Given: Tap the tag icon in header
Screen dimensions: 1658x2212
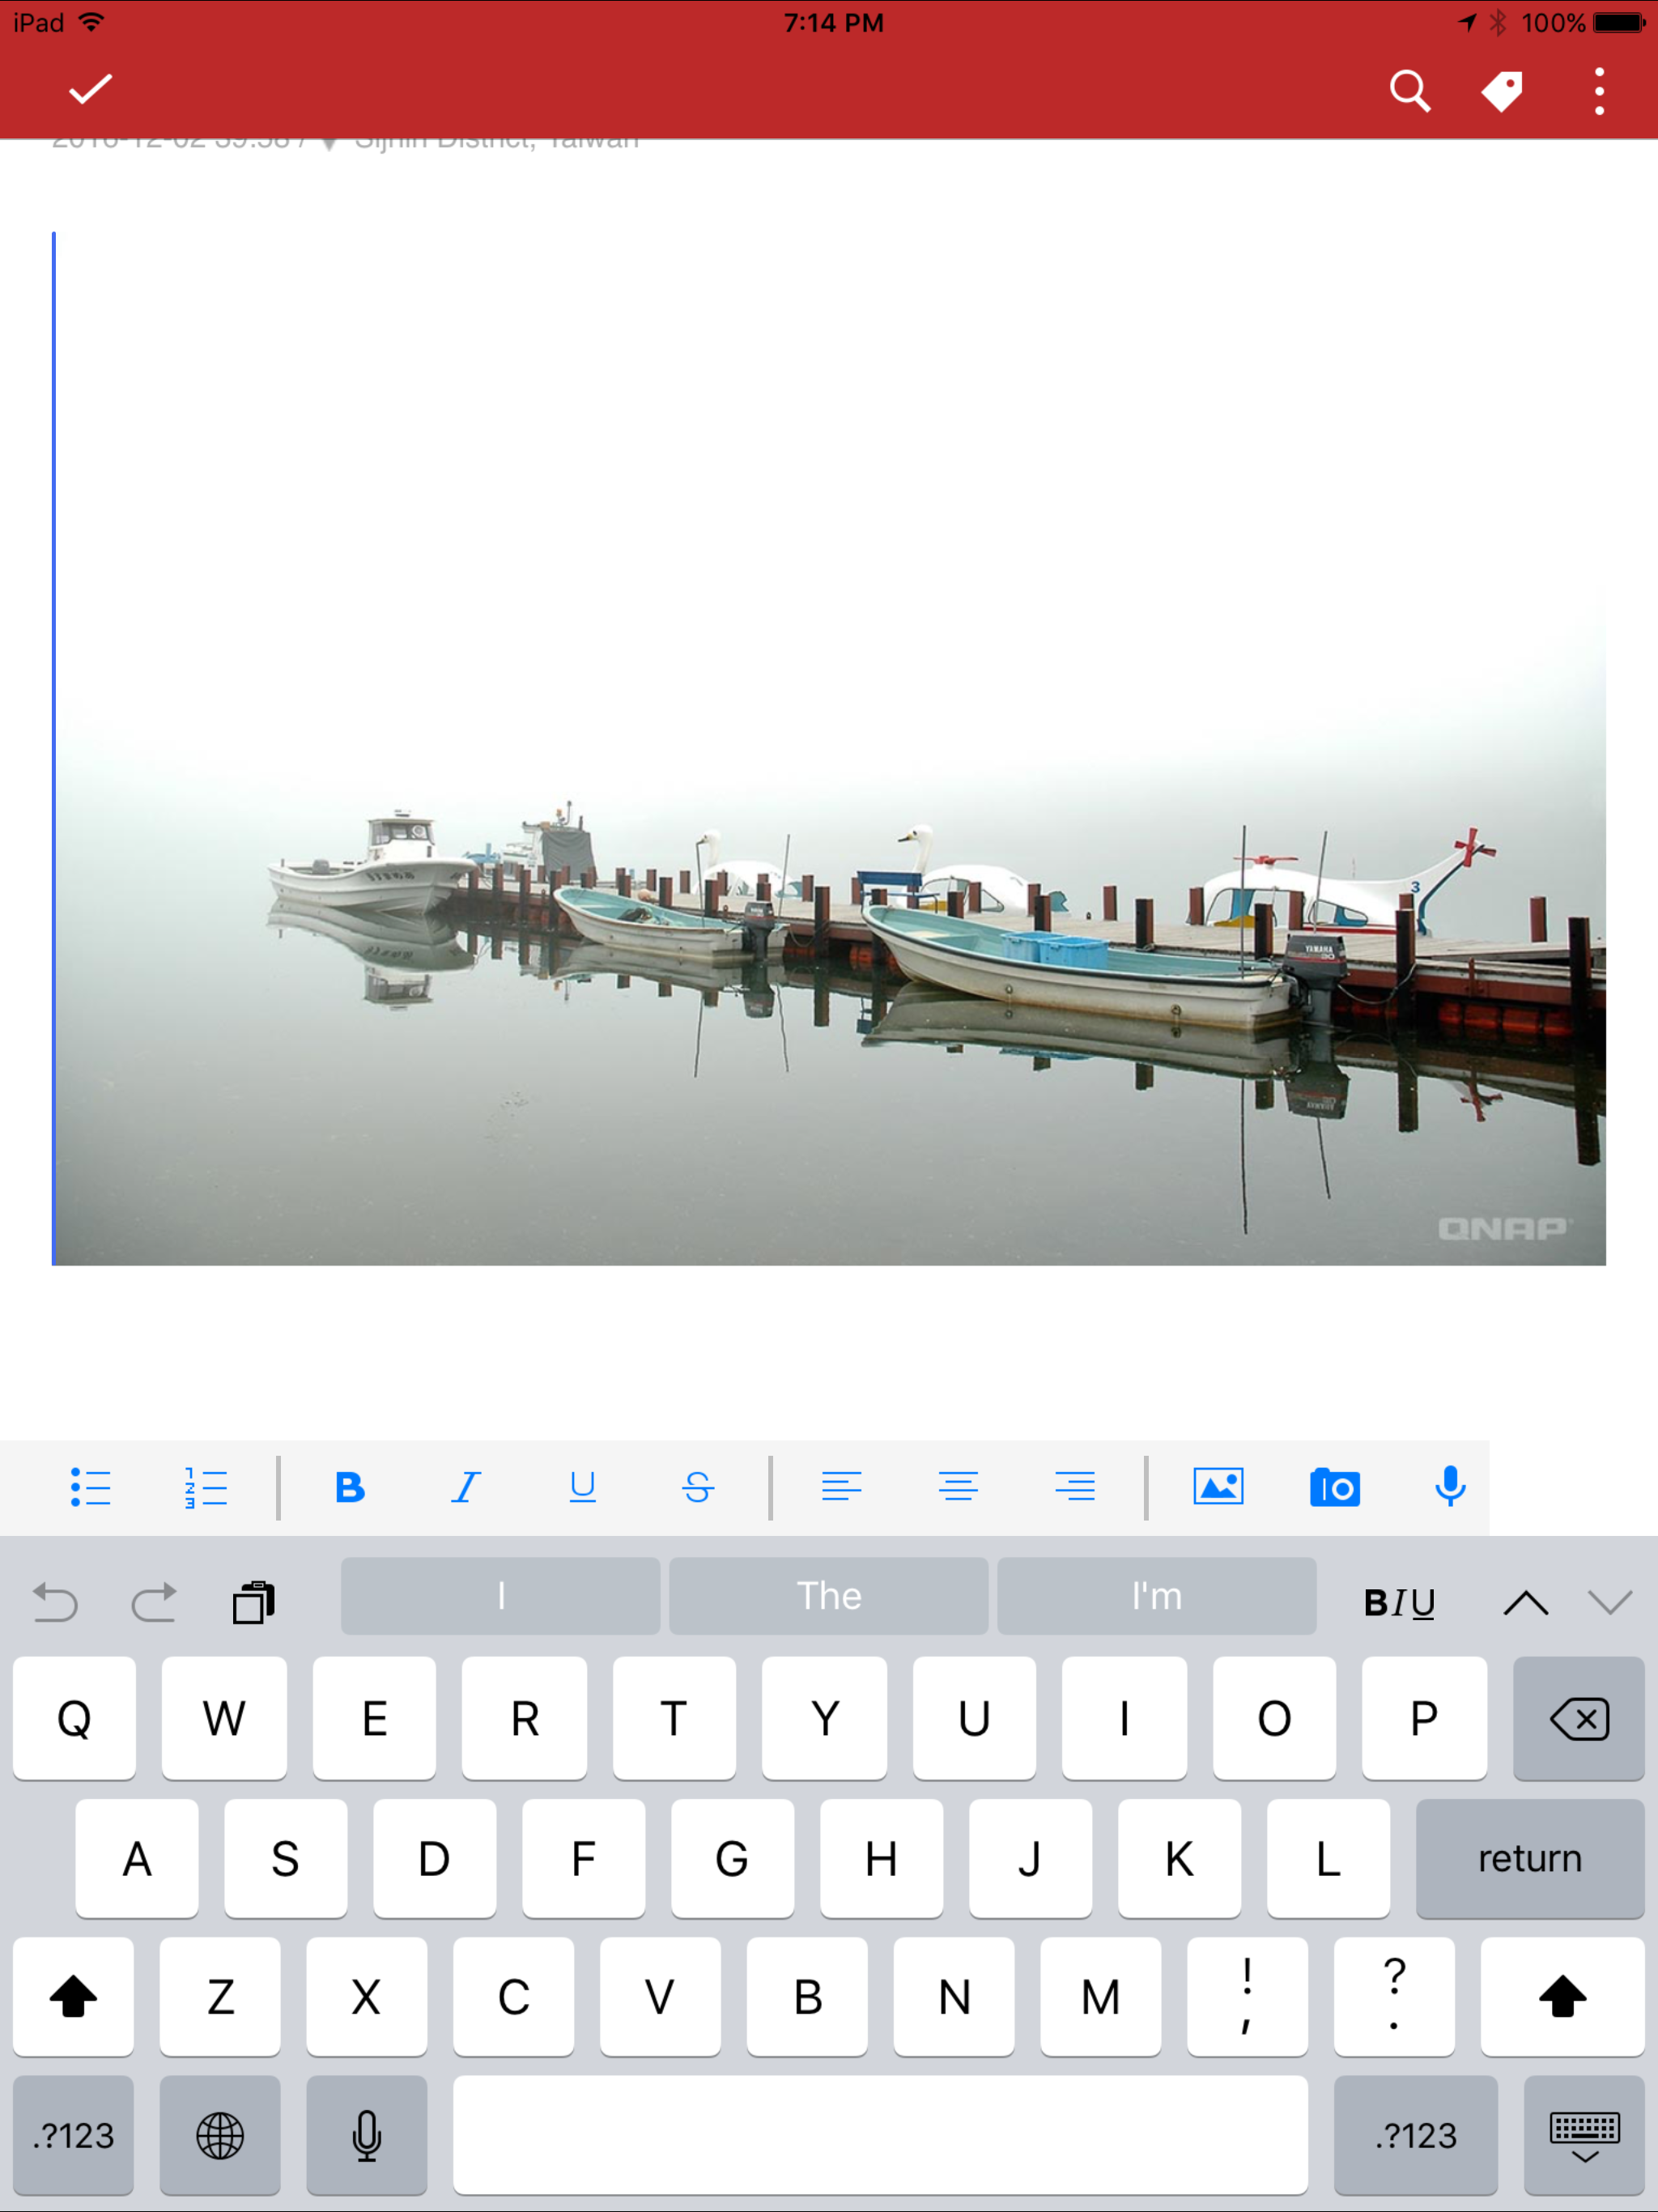Looking at the screenshot, I should coord(1501,92).
